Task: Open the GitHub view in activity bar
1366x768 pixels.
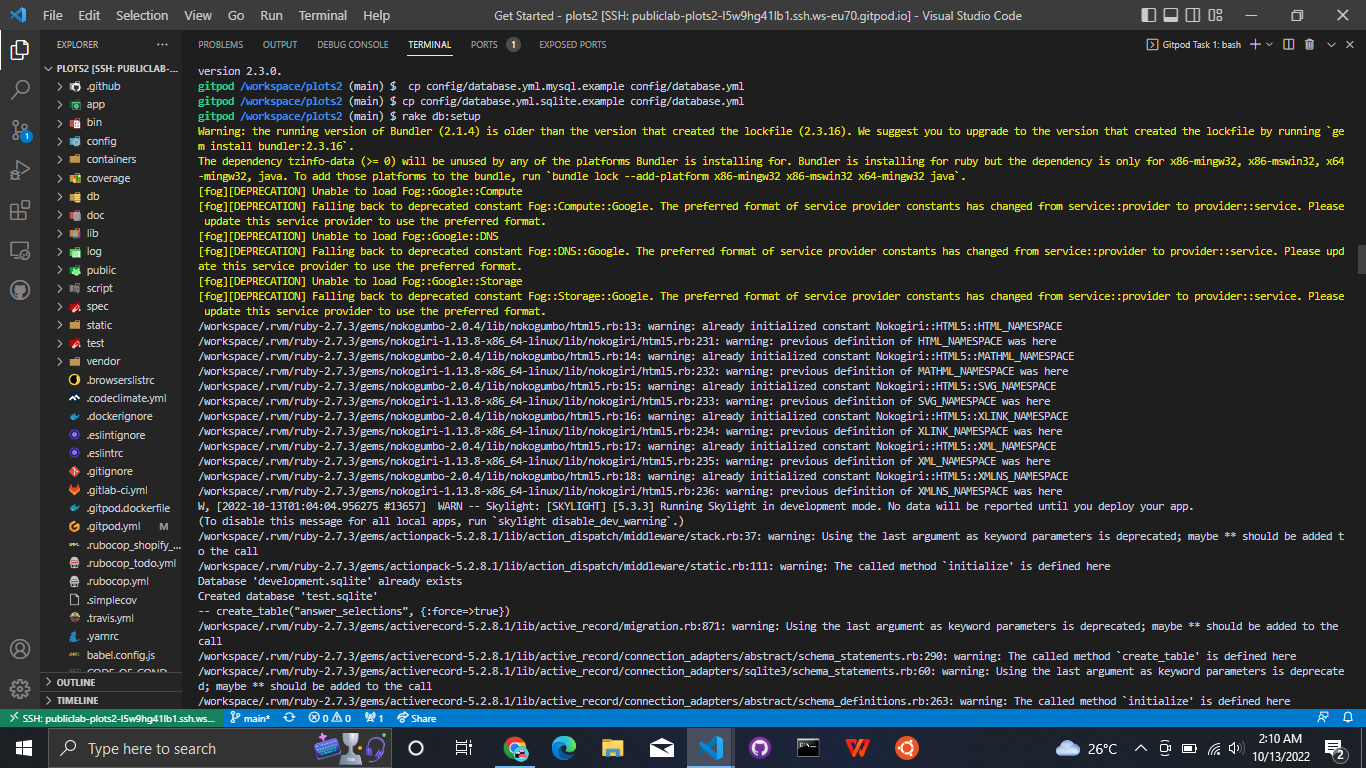Action: click(x=20, y=290)
